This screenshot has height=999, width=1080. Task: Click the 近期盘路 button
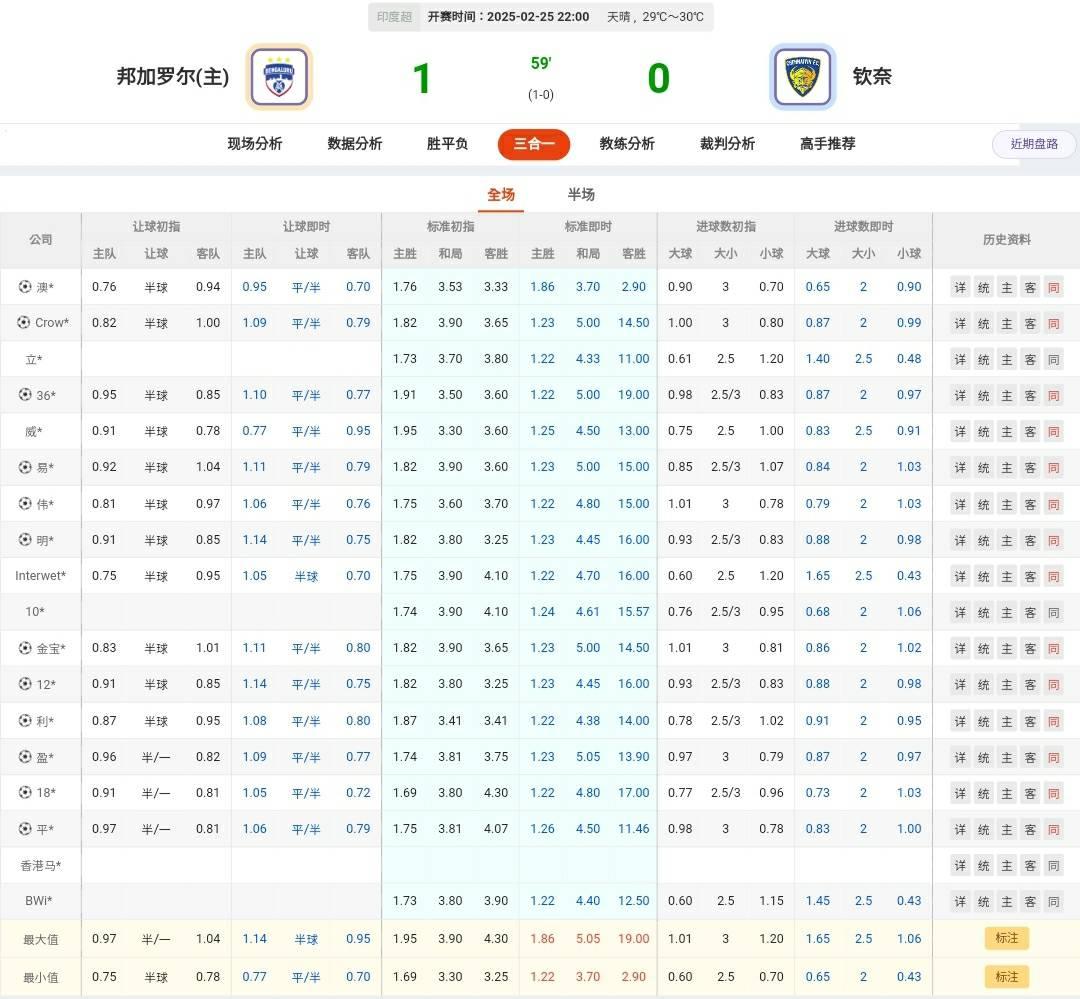1034,144
